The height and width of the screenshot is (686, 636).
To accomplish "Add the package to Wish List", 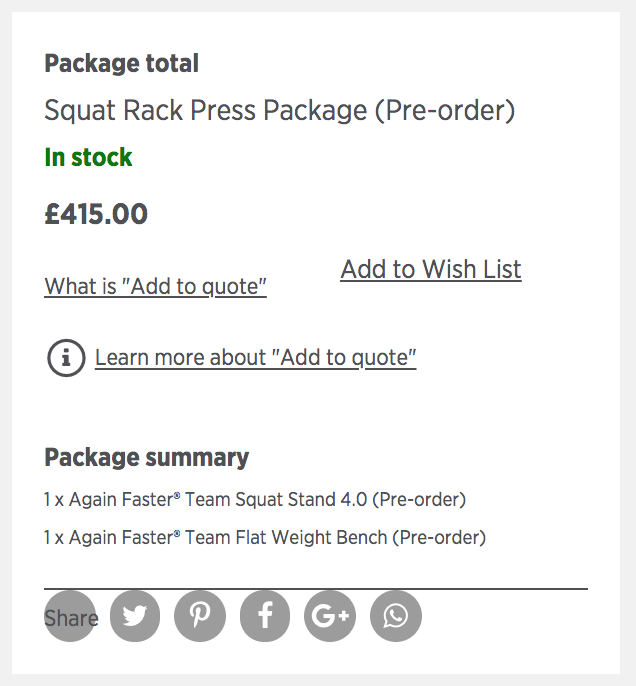I will (x=431, y=269).
